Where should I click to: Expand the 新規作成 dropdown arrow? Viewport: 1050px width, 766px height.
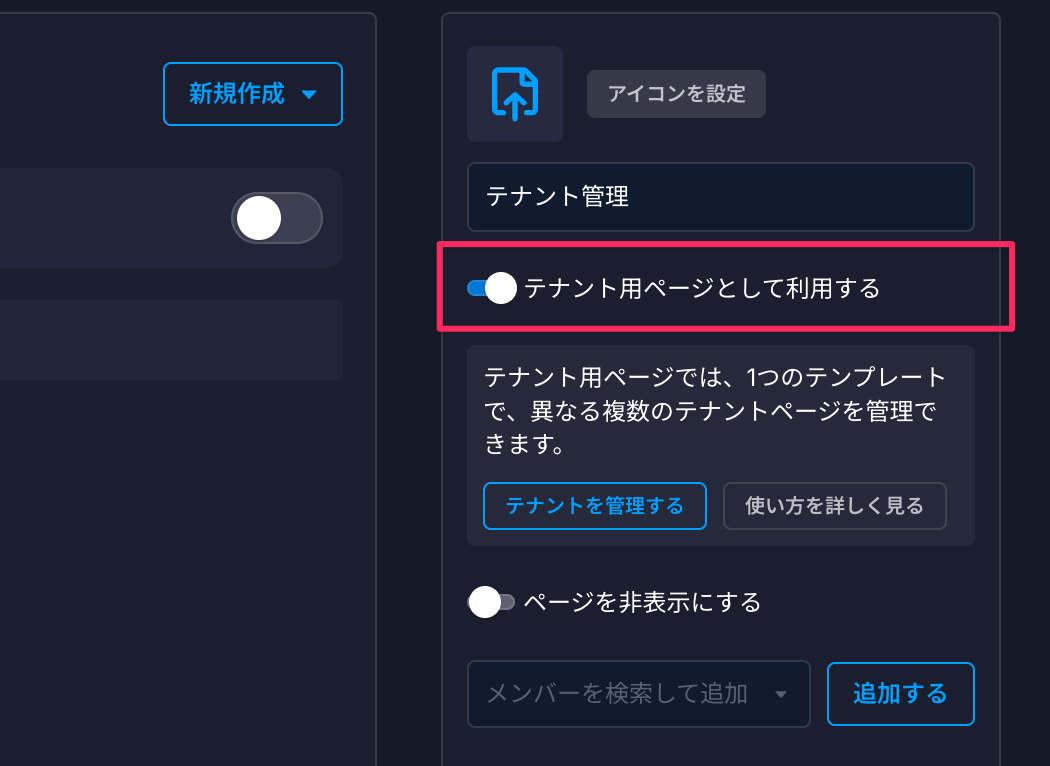[x=309, y=94]
